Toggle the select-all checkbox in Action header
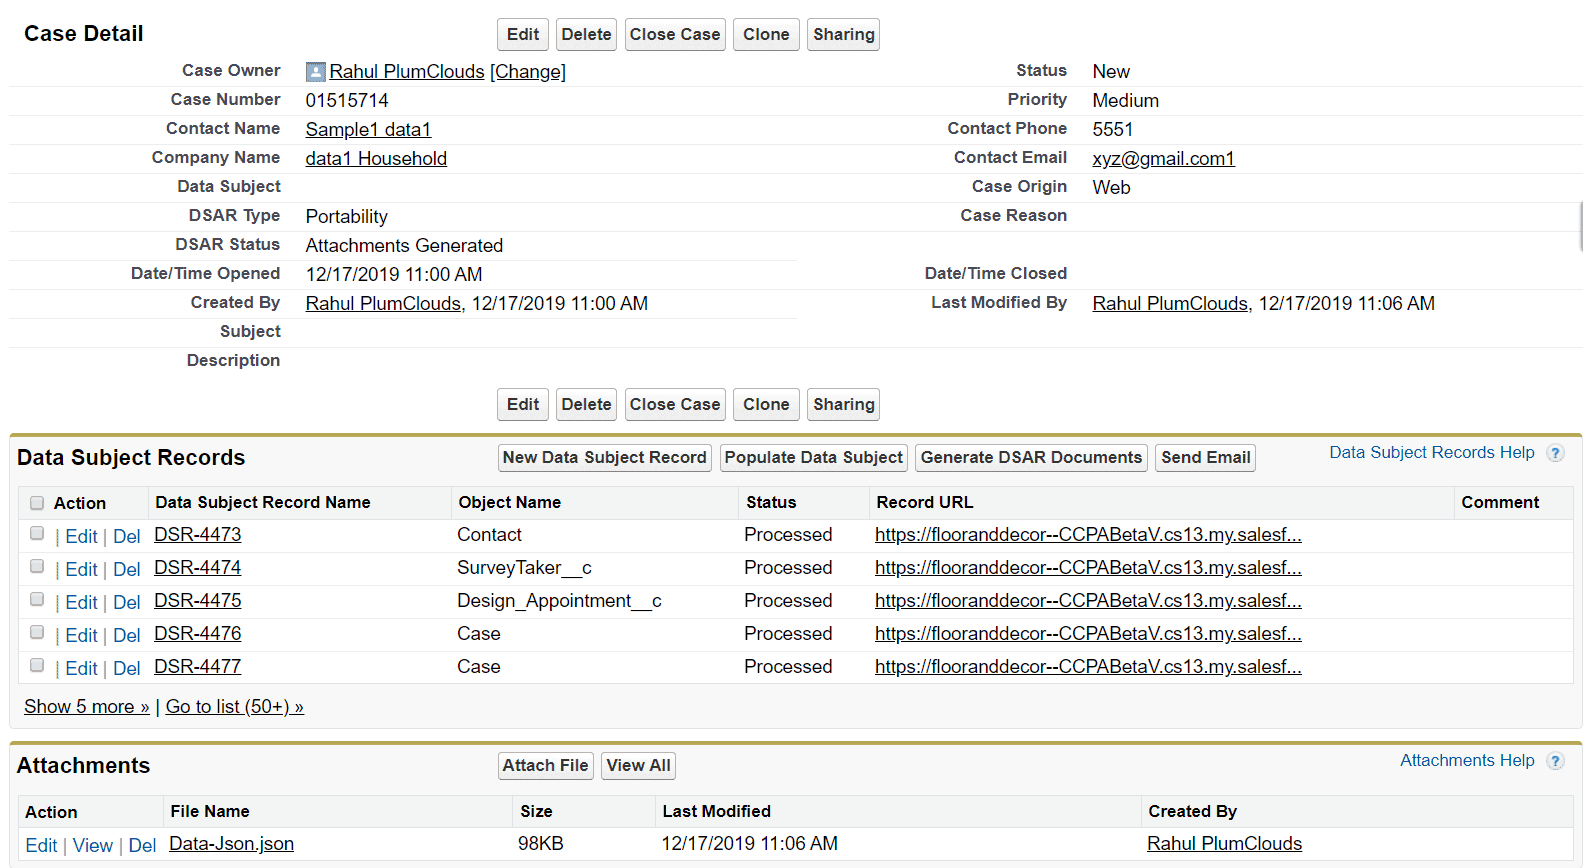Viewport: 1583px width, 868px height. 37,503
